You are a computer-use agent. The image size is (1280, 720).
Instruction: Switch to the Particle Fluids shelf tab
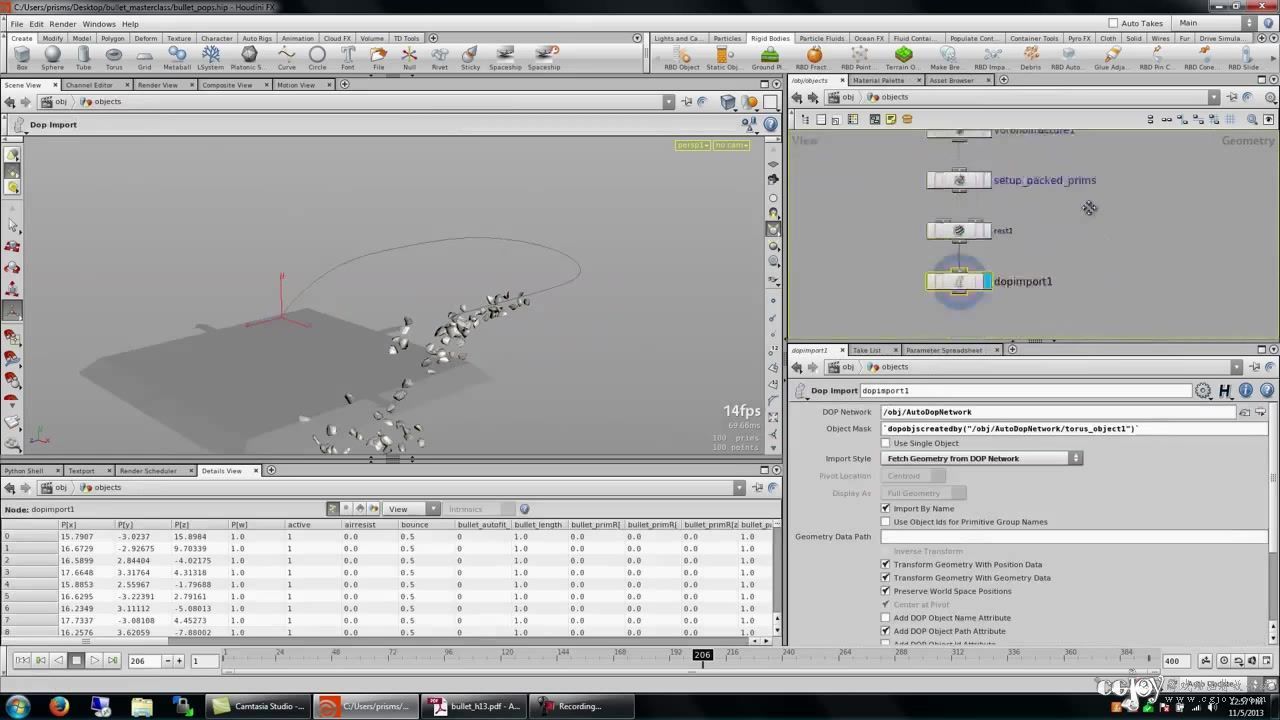click(x=821, y=39)
